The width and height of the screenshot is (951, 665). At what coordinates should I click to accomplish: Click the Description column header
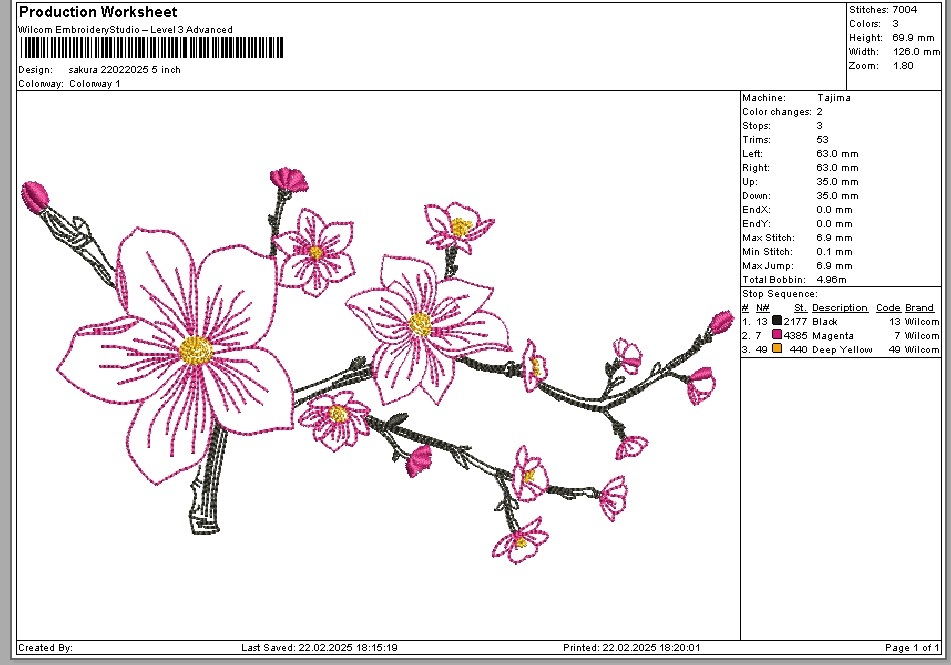point(839,308)
